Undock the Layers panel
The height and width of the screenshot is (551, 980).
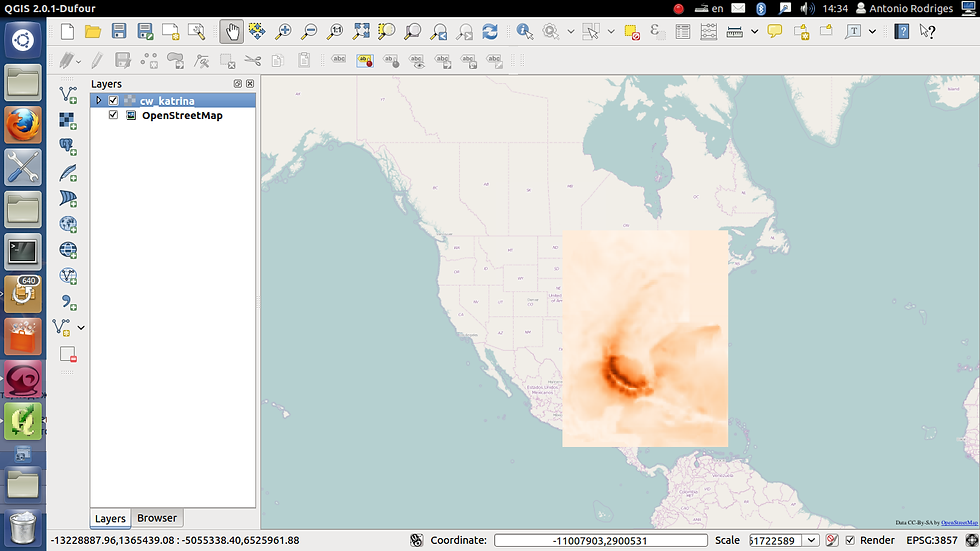[238, 84]
